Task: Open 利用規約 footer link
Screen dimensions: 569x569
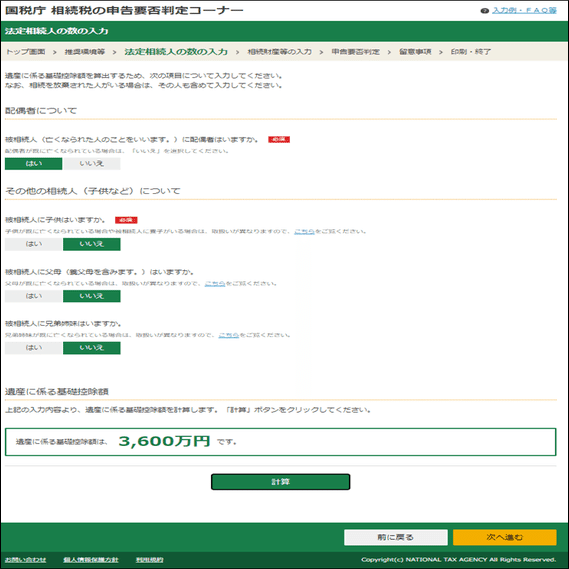Action: [150, 560]
